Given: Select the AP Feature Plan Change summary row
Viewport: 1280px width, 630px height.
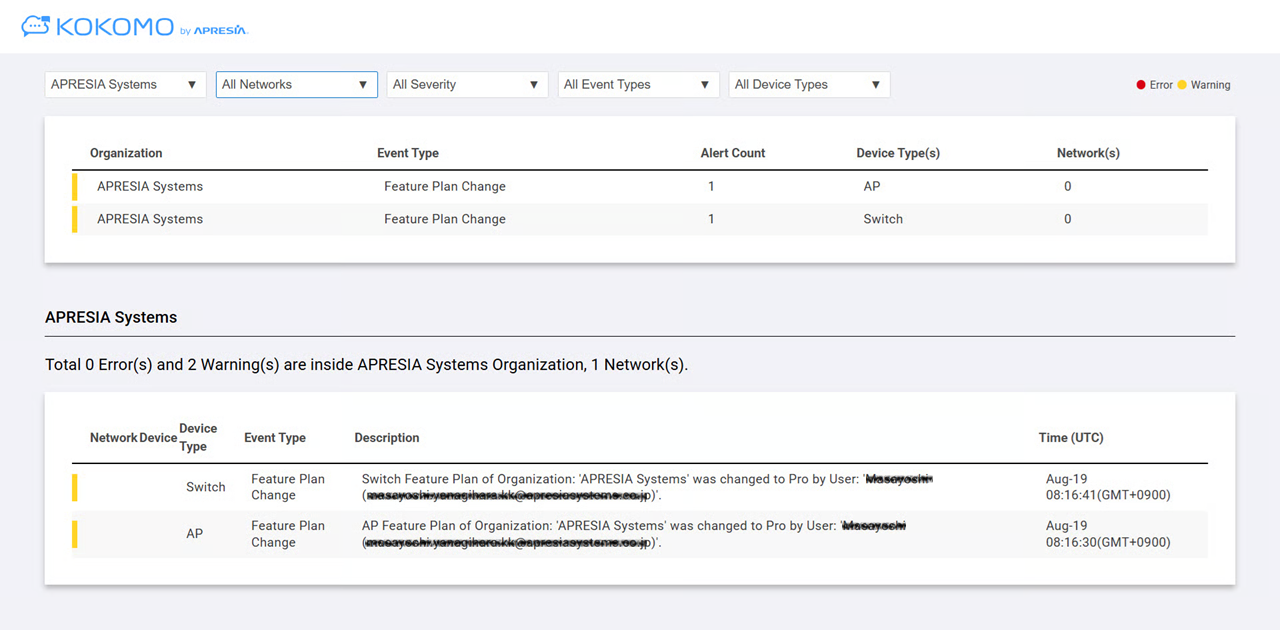Looking at the screenshot, I should (x=640, y=187).
